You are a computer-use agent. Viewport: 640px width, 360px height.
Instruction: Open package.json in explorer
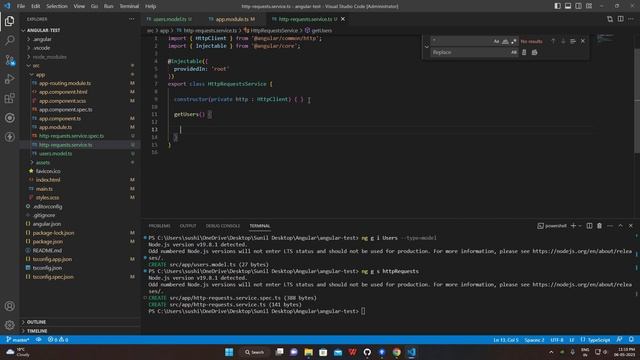(x=47, y=242)
